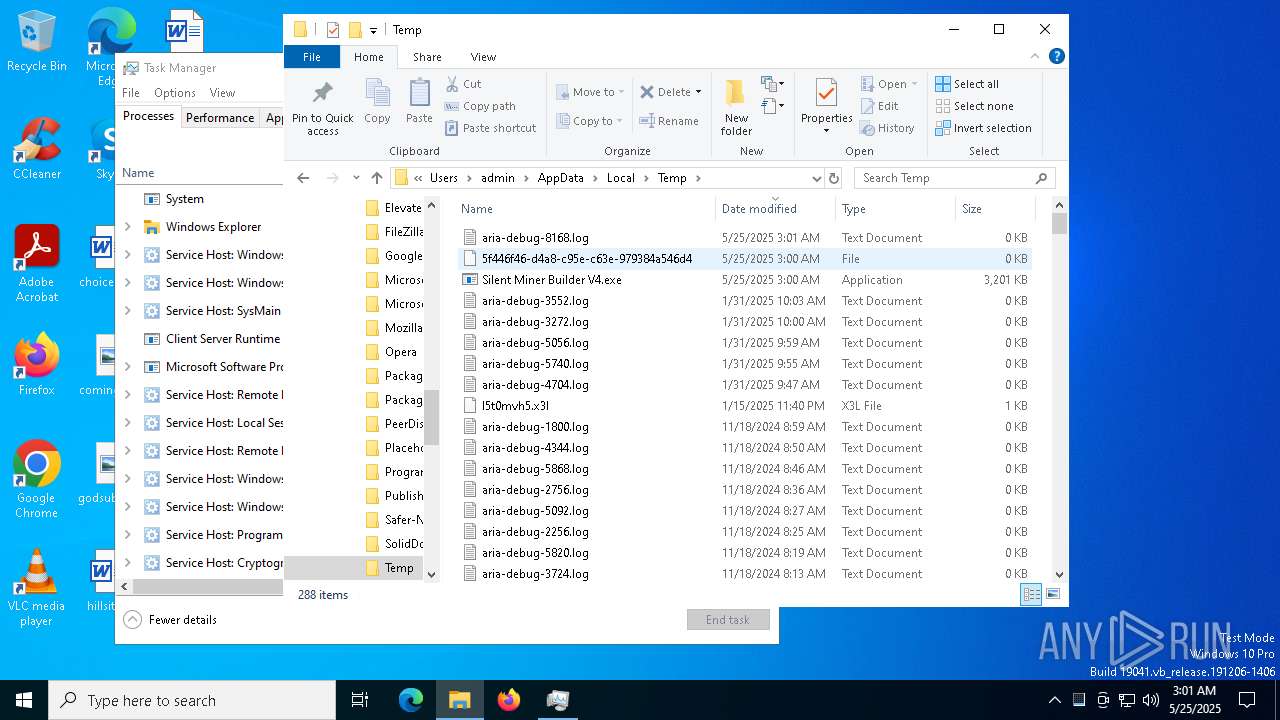Open the File ribbon tab
This screenshot has width=1280, height=720.
coord(312,57)
